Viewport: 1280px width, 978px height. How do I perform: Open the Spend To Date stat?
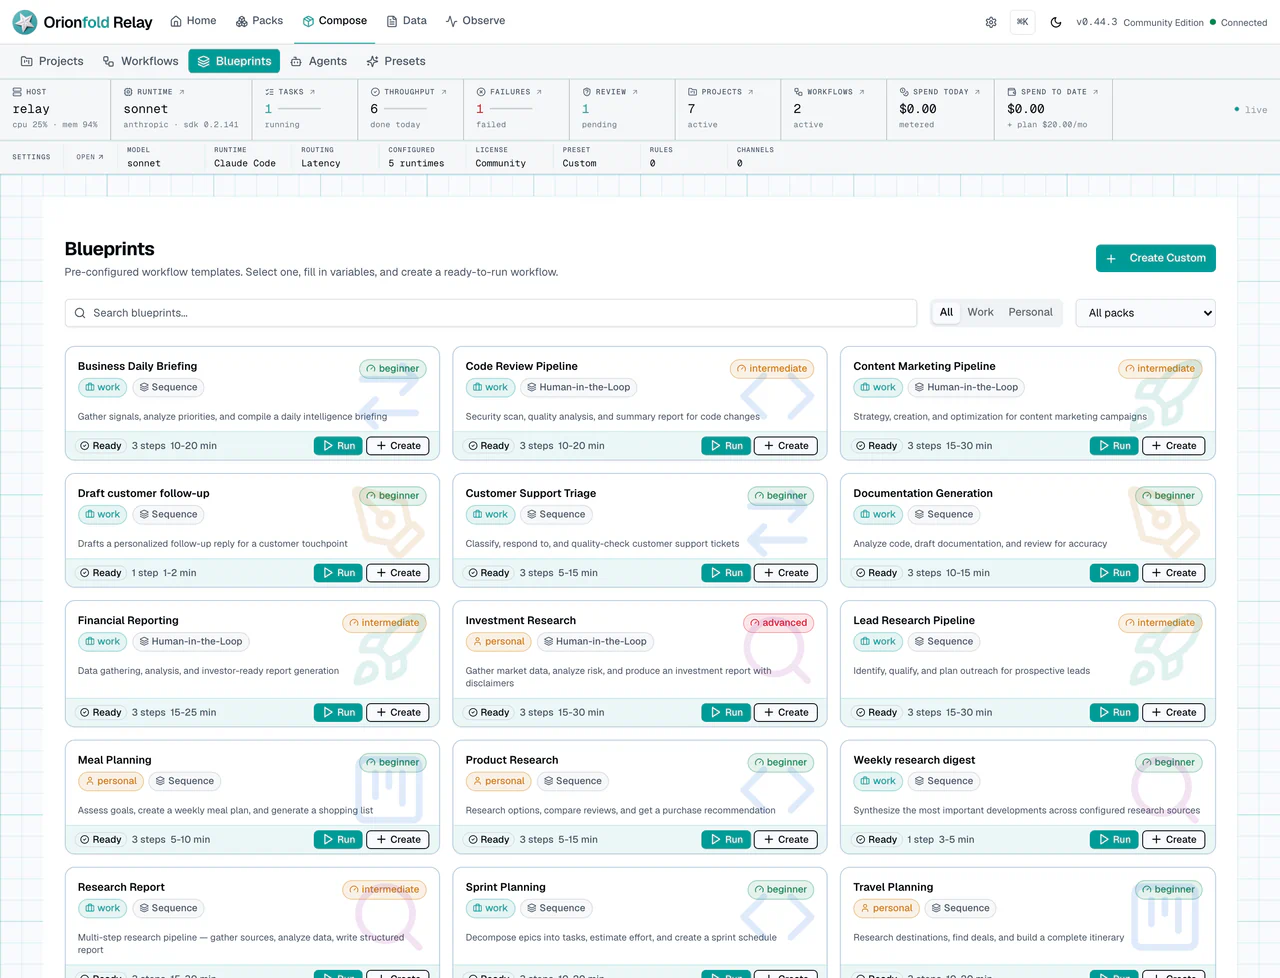[x=1054, y=109]
